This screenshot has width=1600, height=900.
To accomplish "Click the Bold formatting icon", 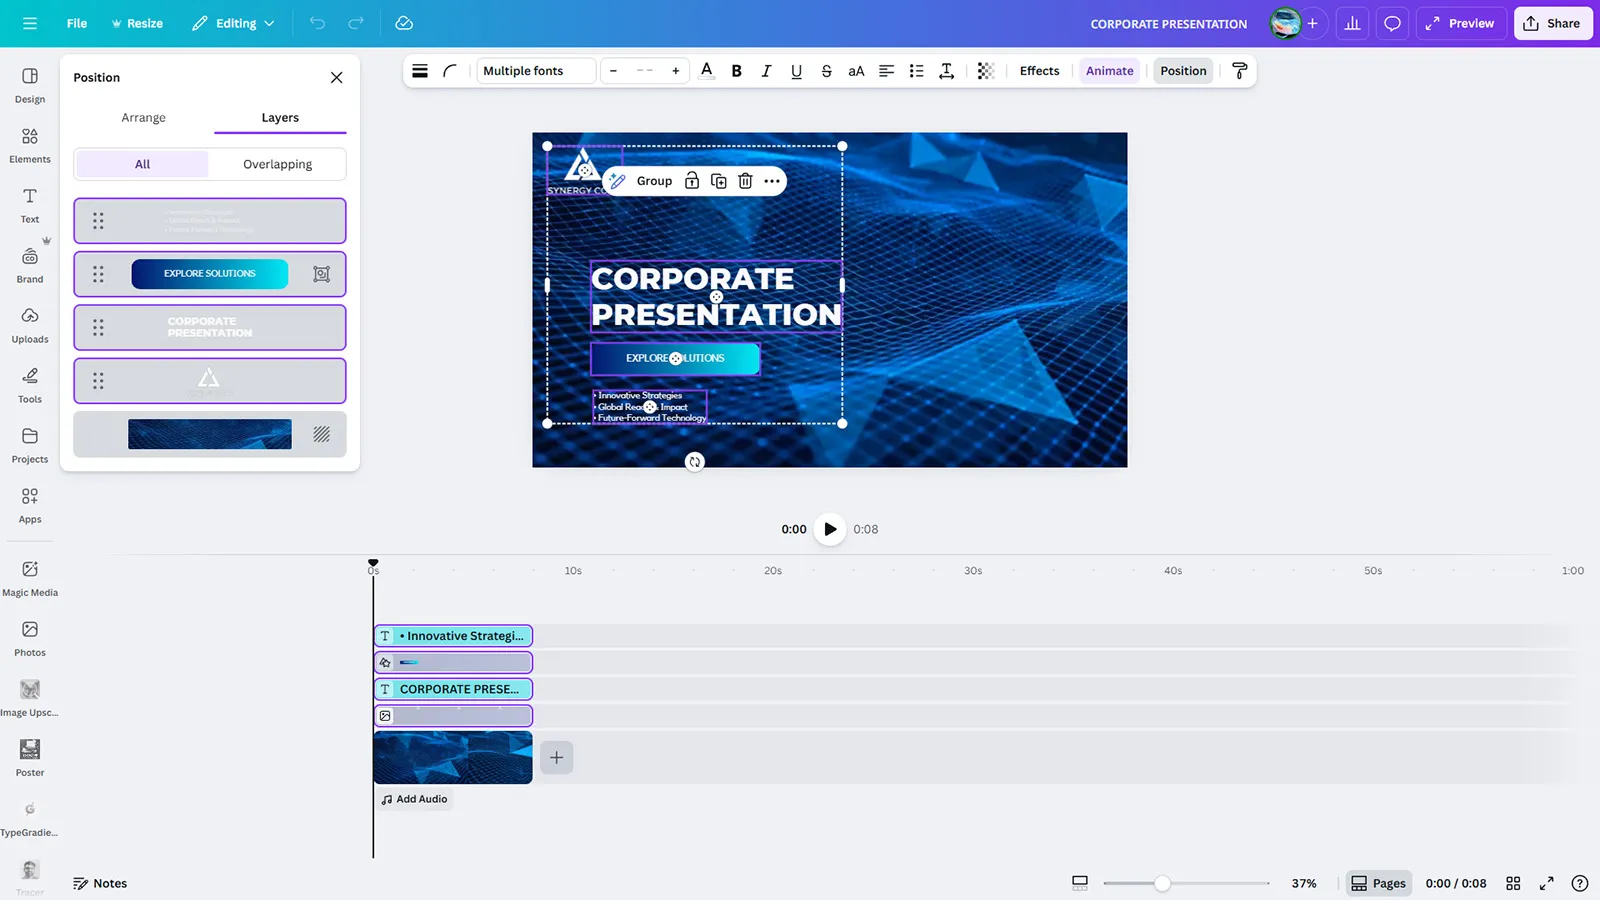I will [x=737, y=71].
